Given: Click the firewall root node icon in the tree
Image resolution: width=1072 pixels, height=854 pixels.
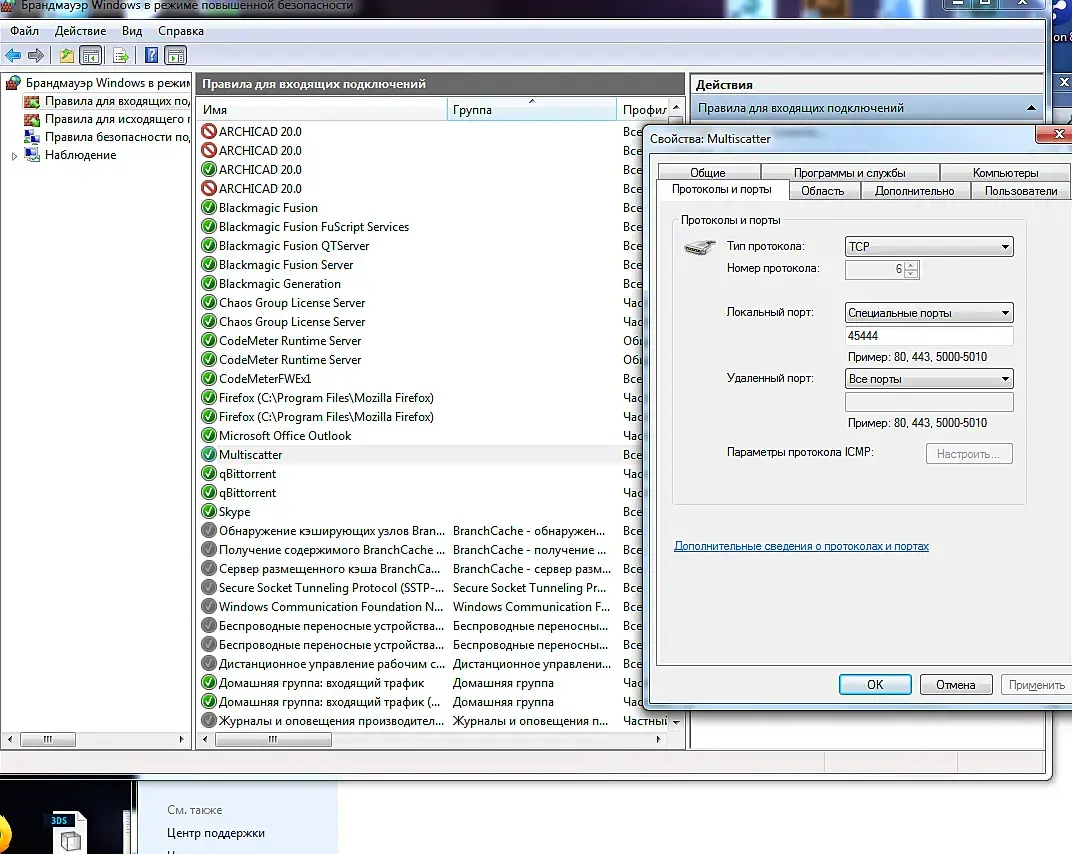Looking at the screenshot, I should [13, 83].
